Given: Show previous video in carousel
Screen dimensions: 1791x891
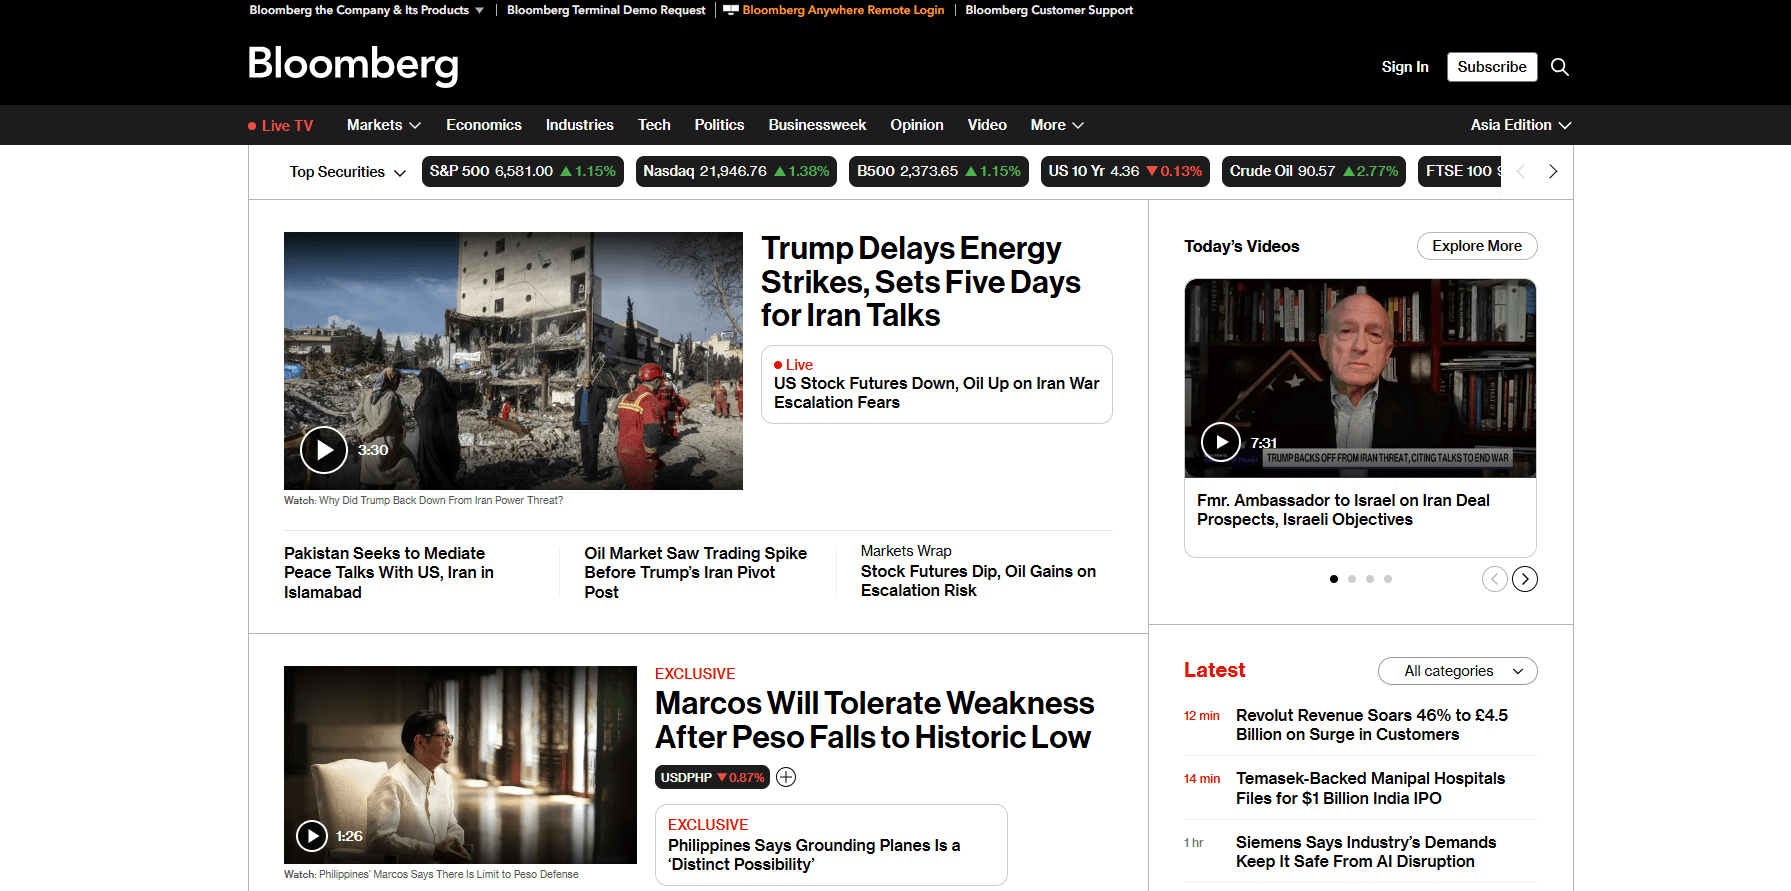Looking at the screenshot, I should point(1494,579).
